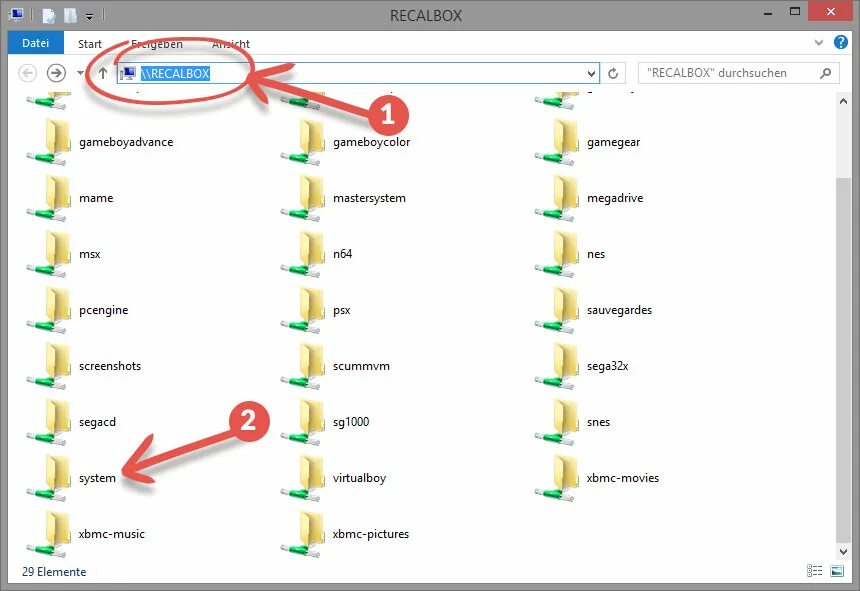Viewport: 860px width, 591px height.
Task: Choose the sauvegardes folder icon
Action: tap(557, 310)
